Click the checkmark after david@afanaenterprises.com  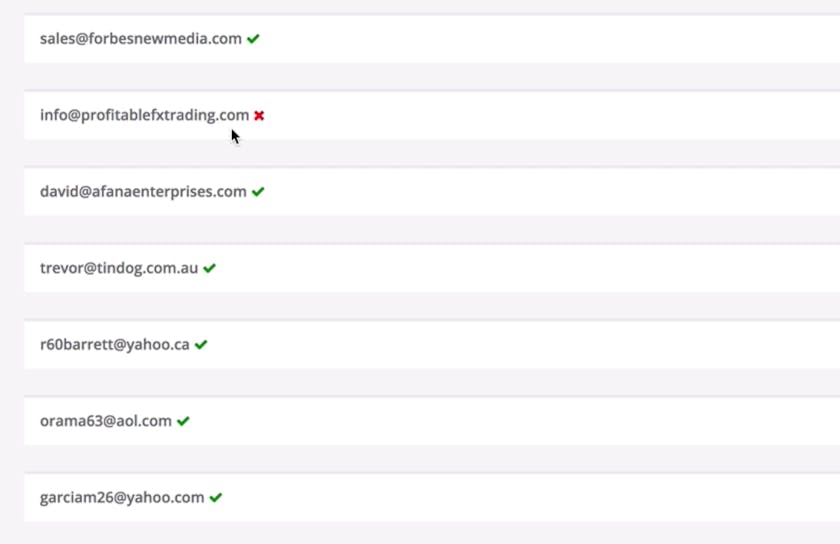[258, 191]
